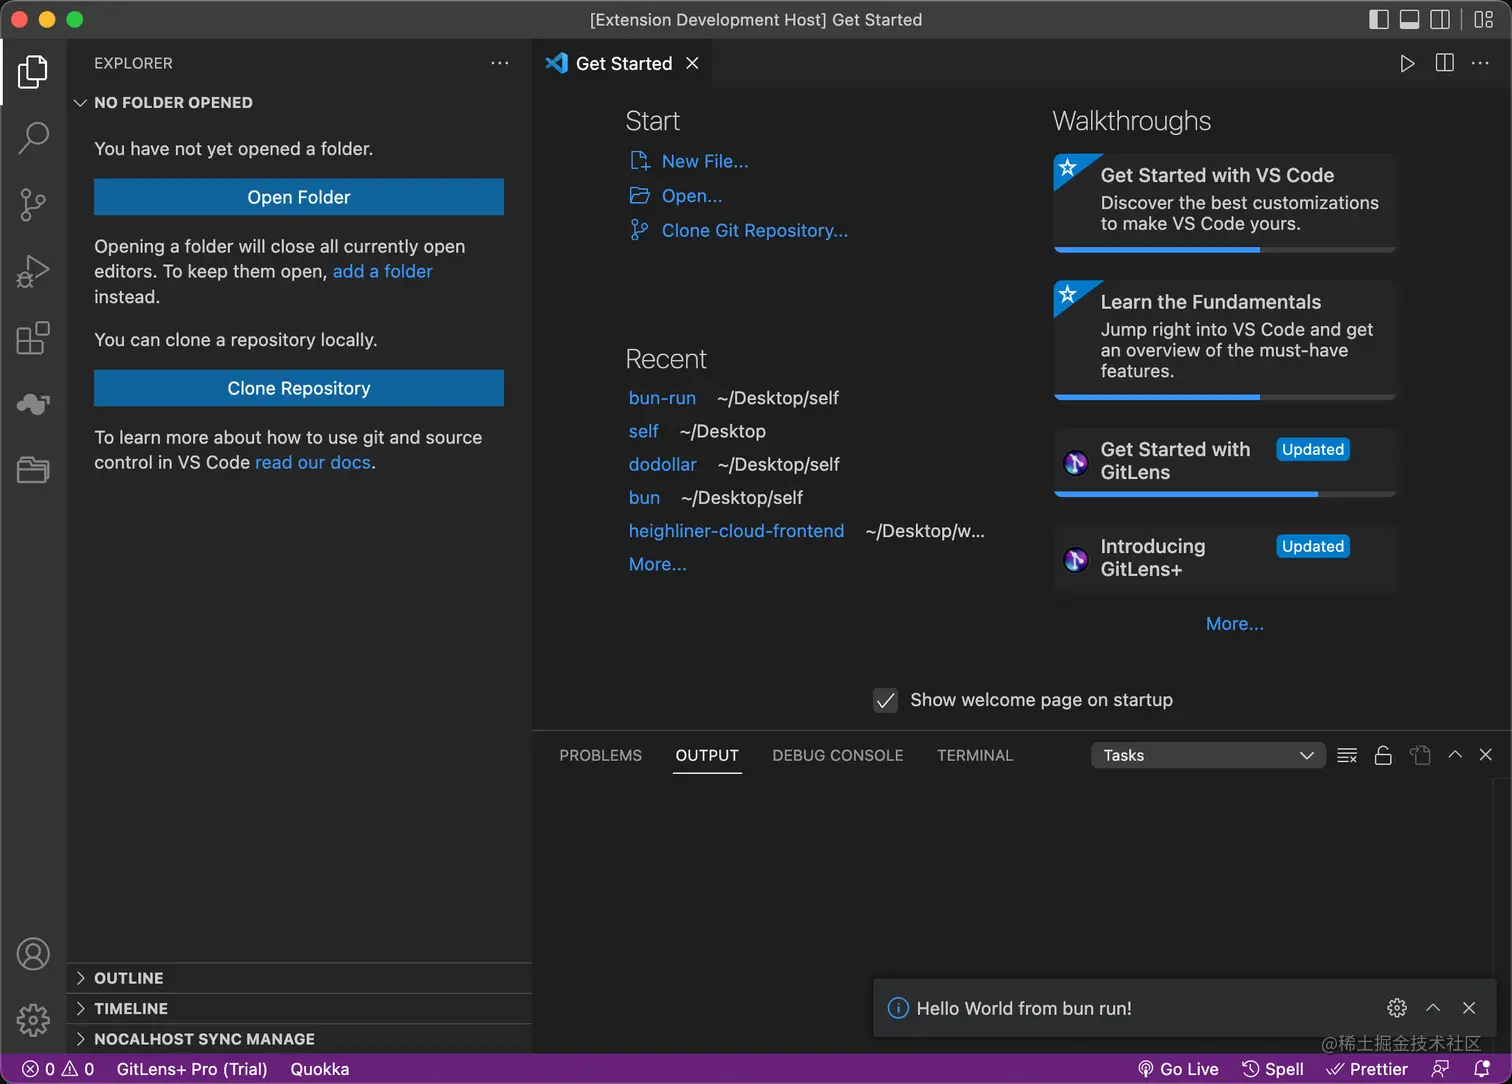Open the Tasks output channel dropdown
Viewport: 1512px width, 1084px height.
(1208, 755)
